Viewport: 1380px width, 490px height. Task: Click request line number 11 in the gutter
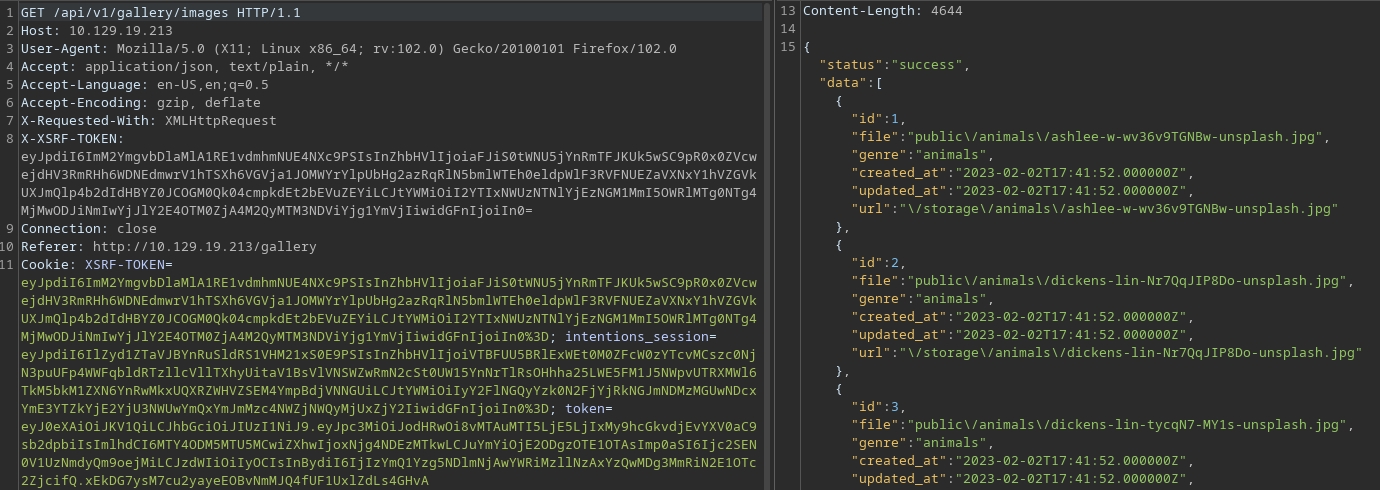[9, 265]
